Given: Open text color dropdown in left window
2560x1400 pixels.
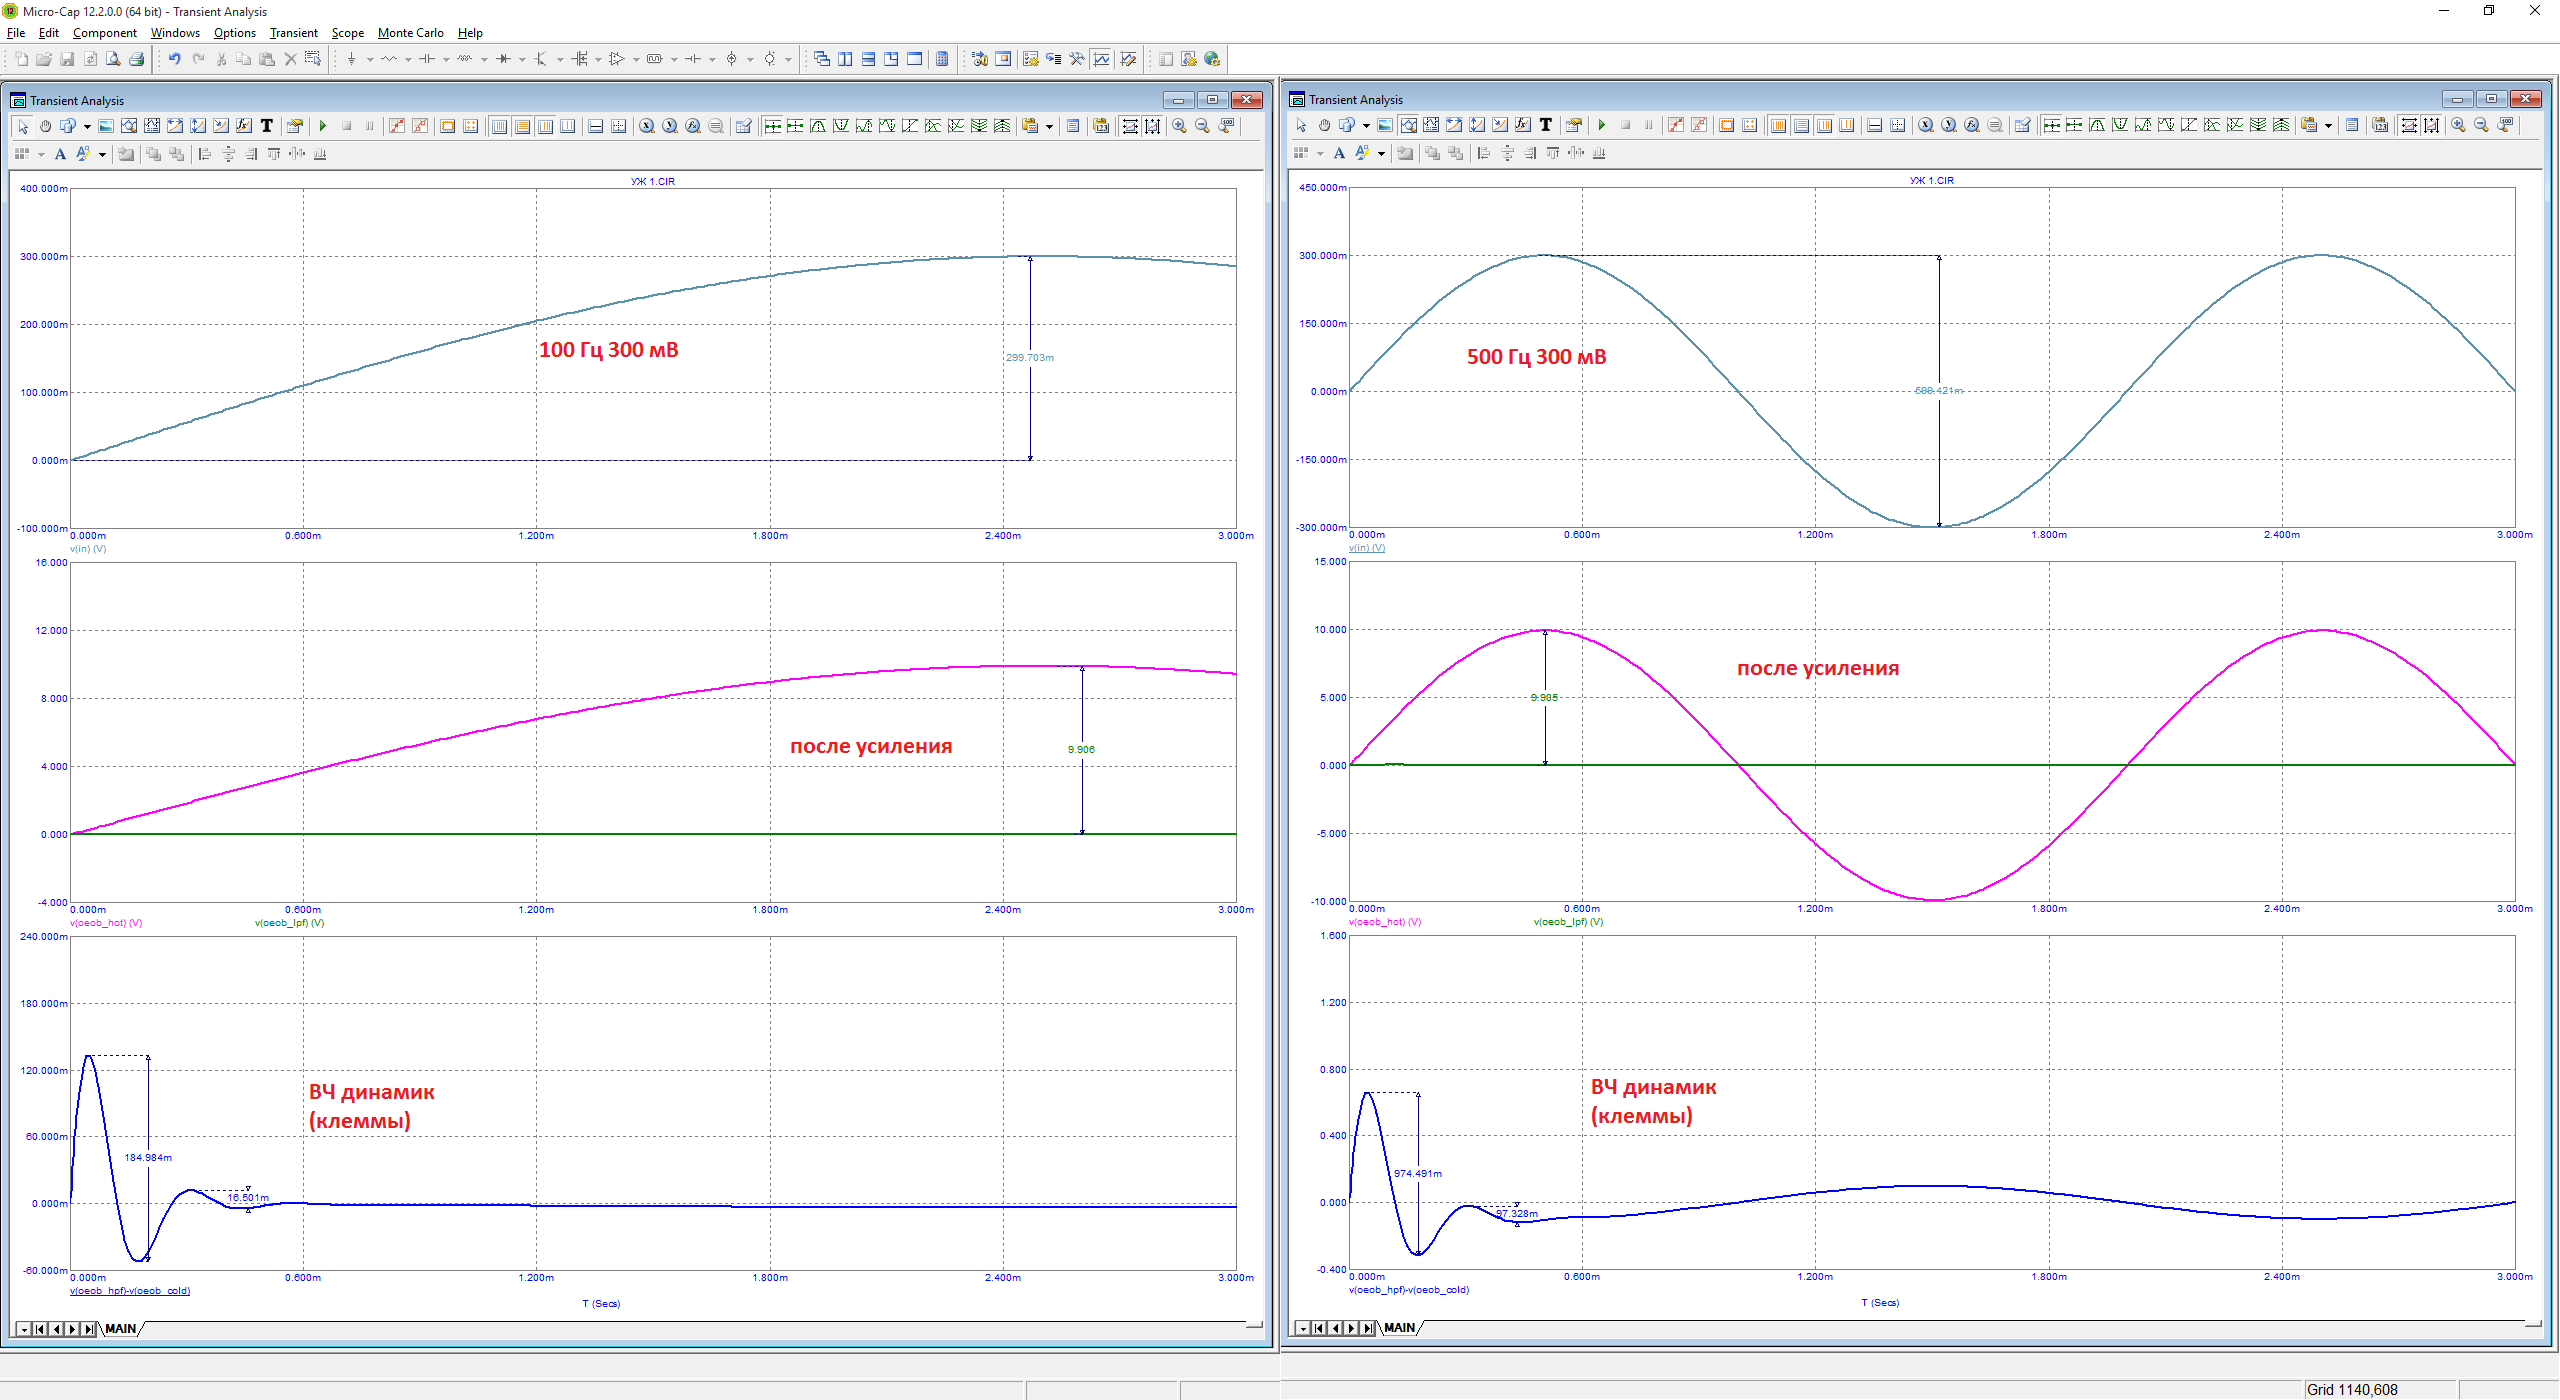Looking at the screenshot, I should [102, 155].
